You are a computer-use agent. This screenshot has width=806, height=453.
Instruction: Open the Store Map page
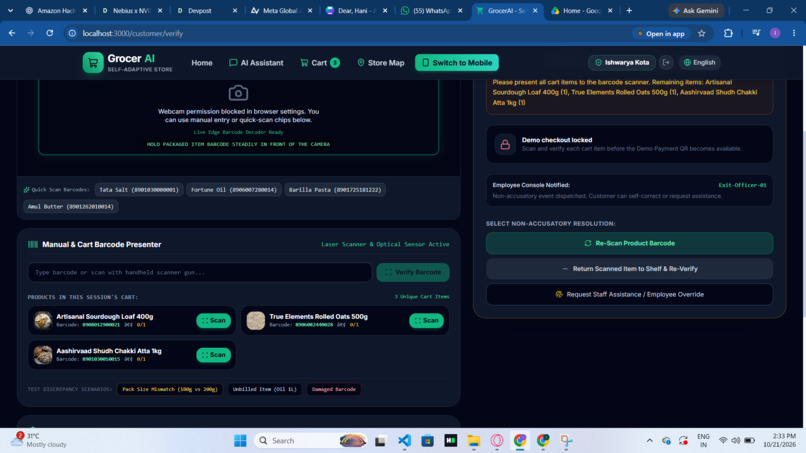[x=380, y=63]
